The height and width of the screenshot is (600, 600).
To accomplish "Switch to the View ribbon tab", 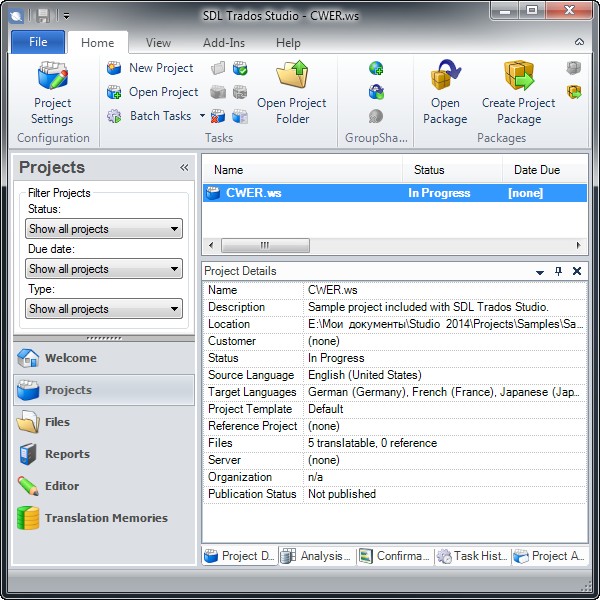I will coord(158,43).
